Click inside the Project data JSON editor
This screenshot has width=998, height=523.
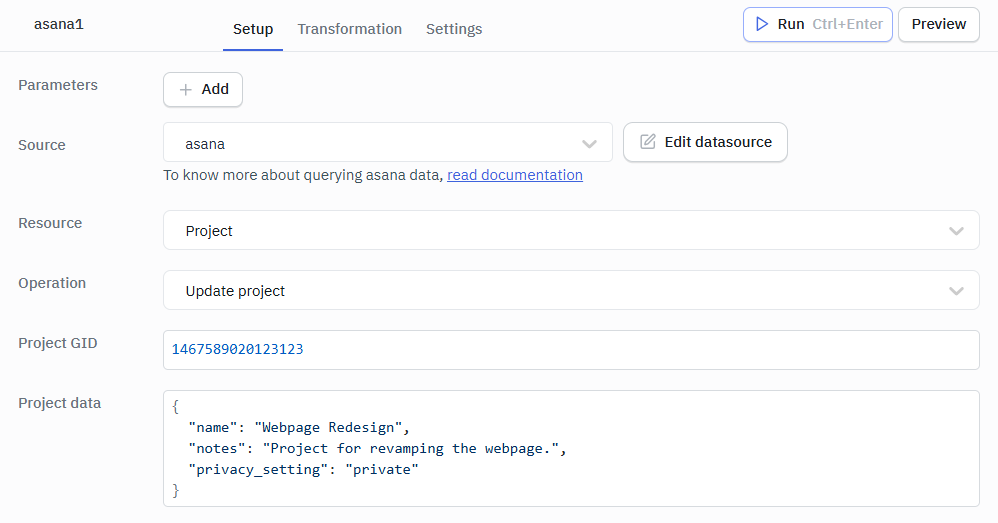coord(571,449)
